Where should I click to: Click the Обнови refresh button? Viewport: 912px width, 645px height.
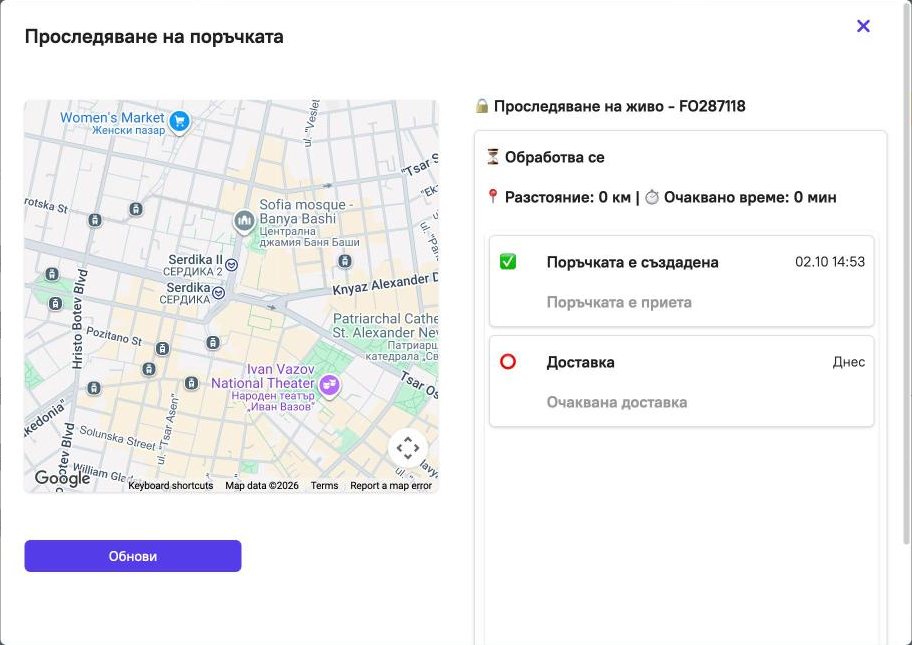pos(133,556)
